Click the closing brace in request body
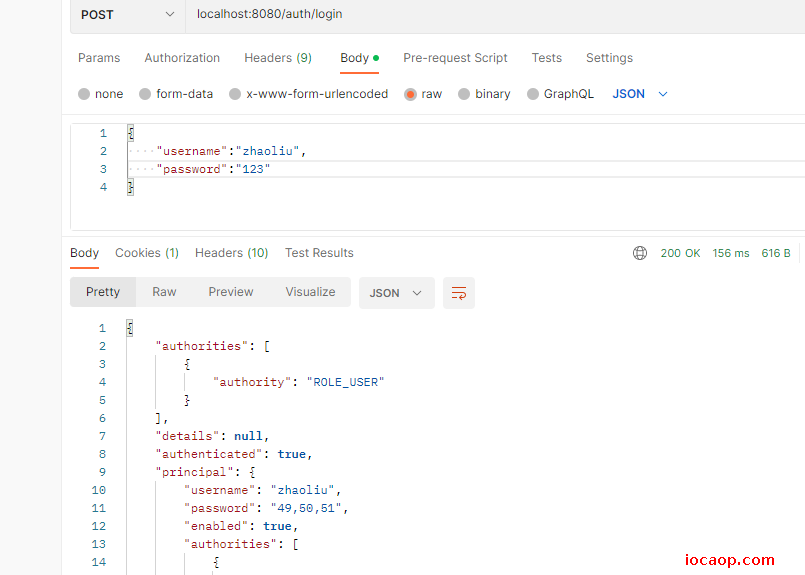The width and height of the screenshot is (805, 575). tap(130, 187)
